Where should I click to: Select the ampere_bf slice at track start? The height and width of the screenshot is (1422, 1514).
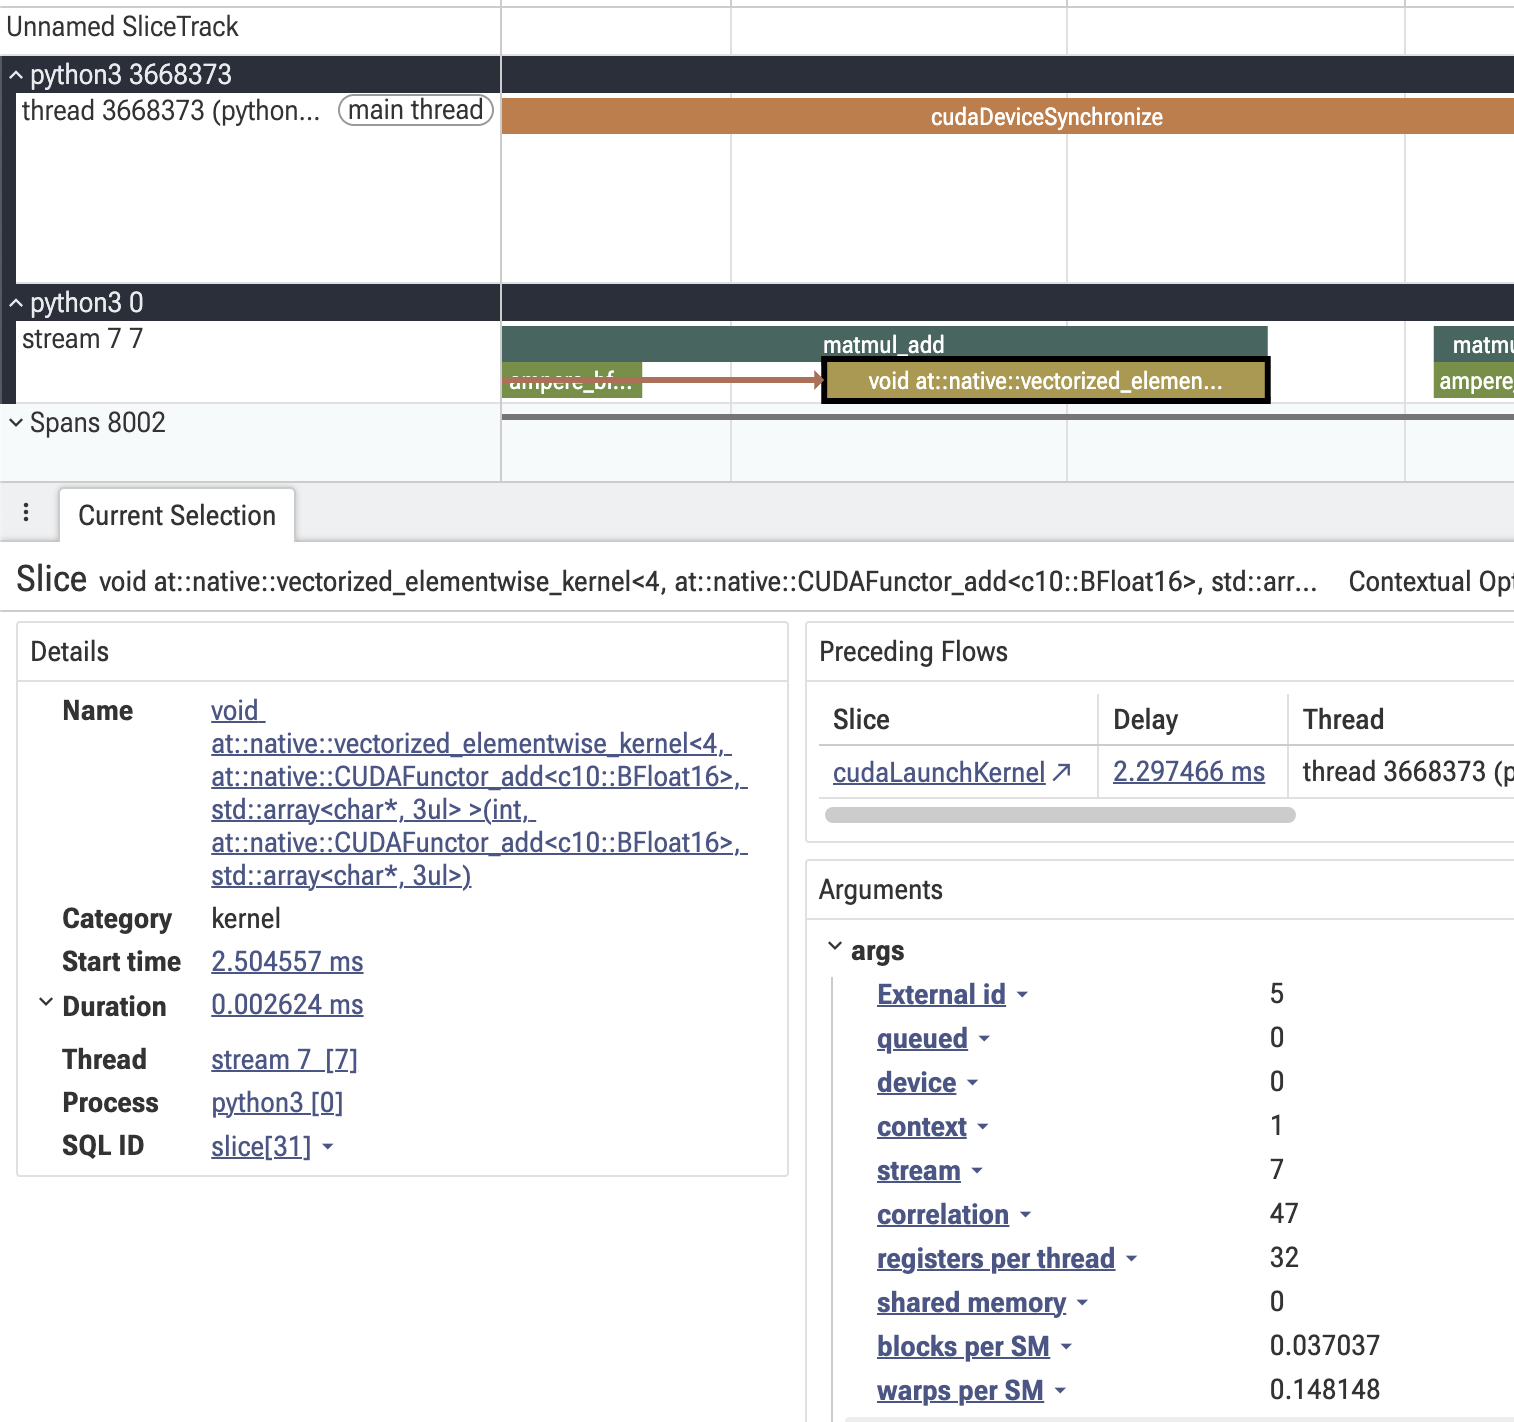571,381
